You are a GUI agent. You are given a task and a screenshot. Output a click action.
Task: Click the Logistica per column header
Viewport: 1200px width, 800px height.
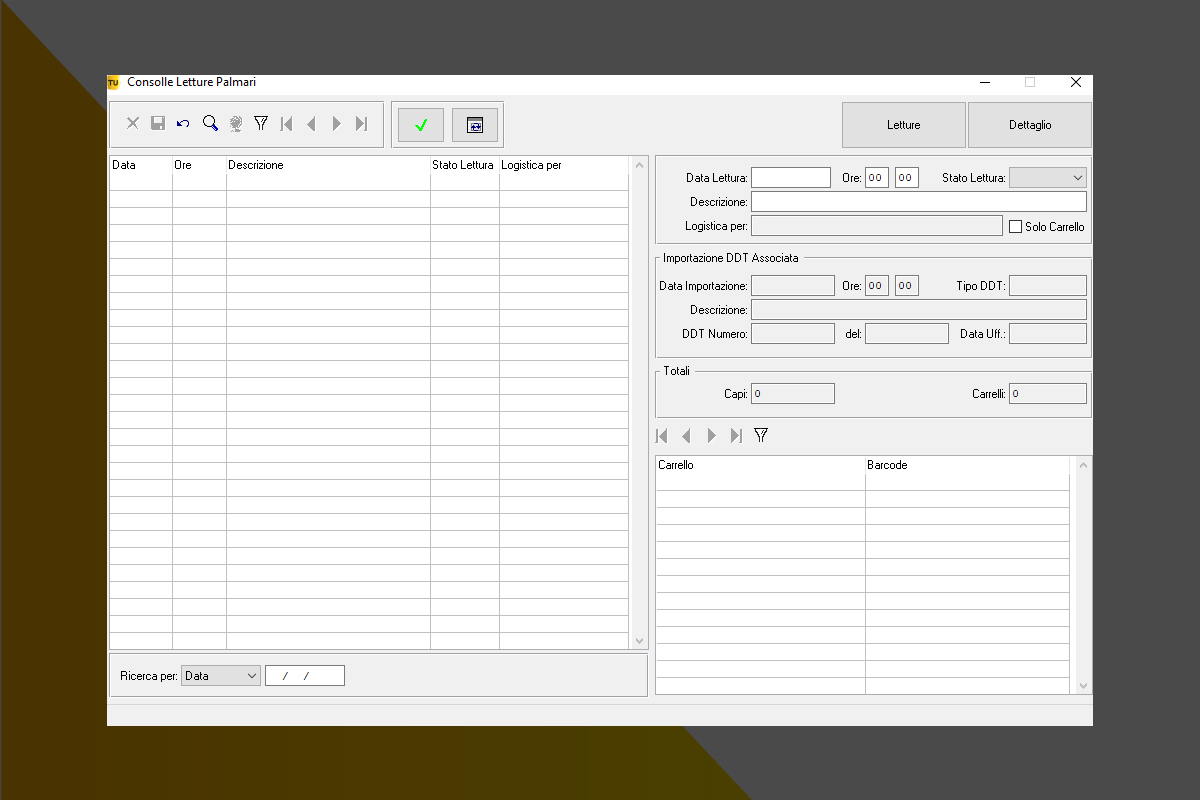(x=564, y=165)
